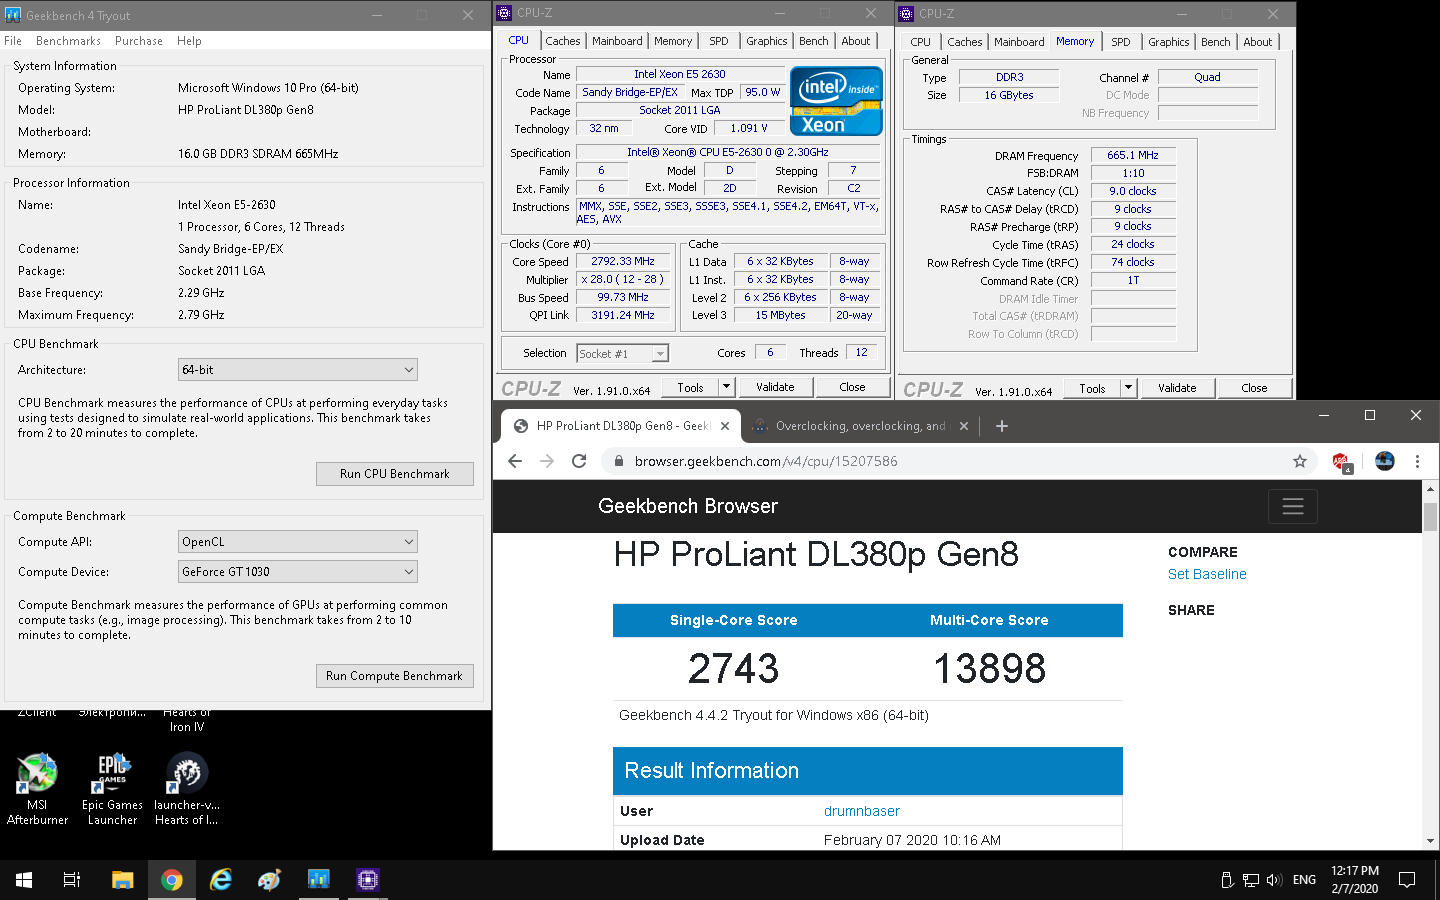The image size is (1440, 900).
Task: Open the volume control in the system tray
Action: 1273,880
